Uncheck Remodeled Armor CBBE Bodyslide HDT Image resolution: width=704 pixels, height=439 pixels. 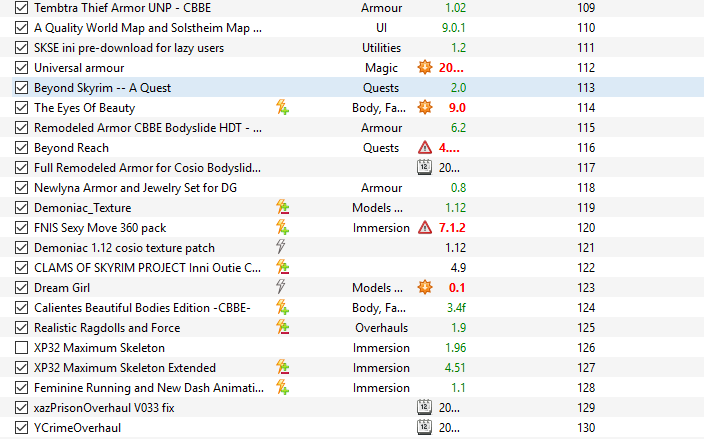[21, 127]
